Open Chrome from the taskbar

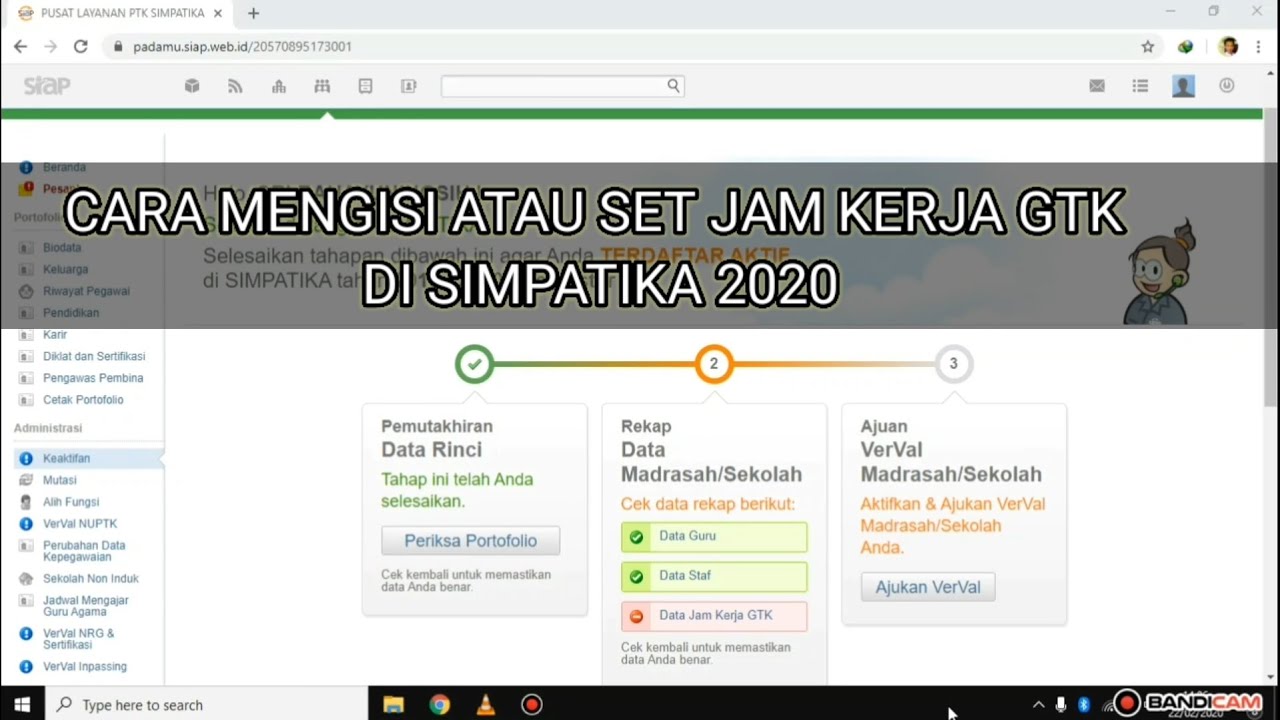tap(439, 705)
